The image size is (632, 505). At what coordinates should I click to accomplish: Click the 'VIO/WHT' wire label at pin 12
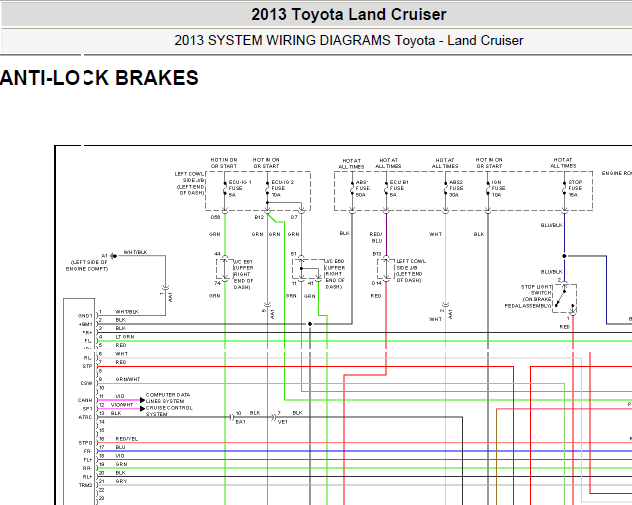122,405
